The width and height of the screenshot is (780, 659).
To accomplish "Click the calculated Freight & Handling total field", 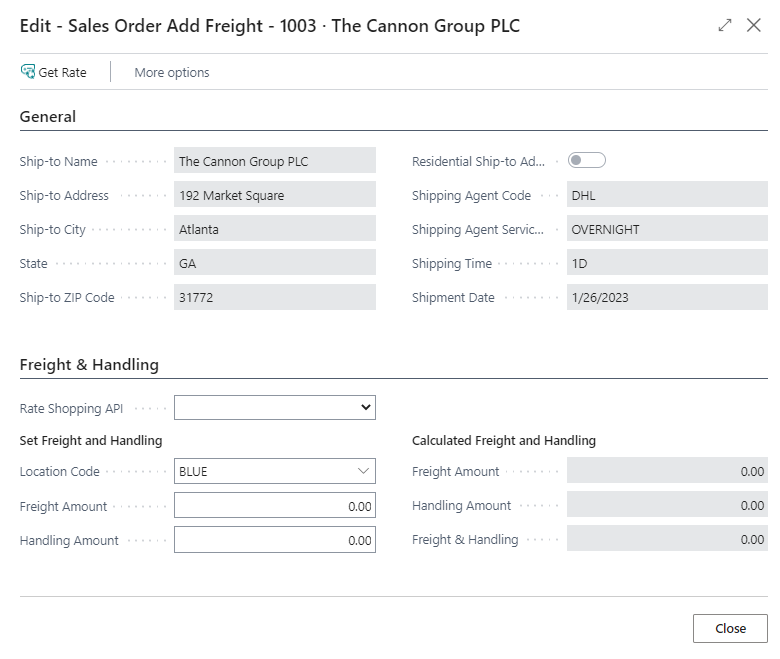I will (666, 539).
